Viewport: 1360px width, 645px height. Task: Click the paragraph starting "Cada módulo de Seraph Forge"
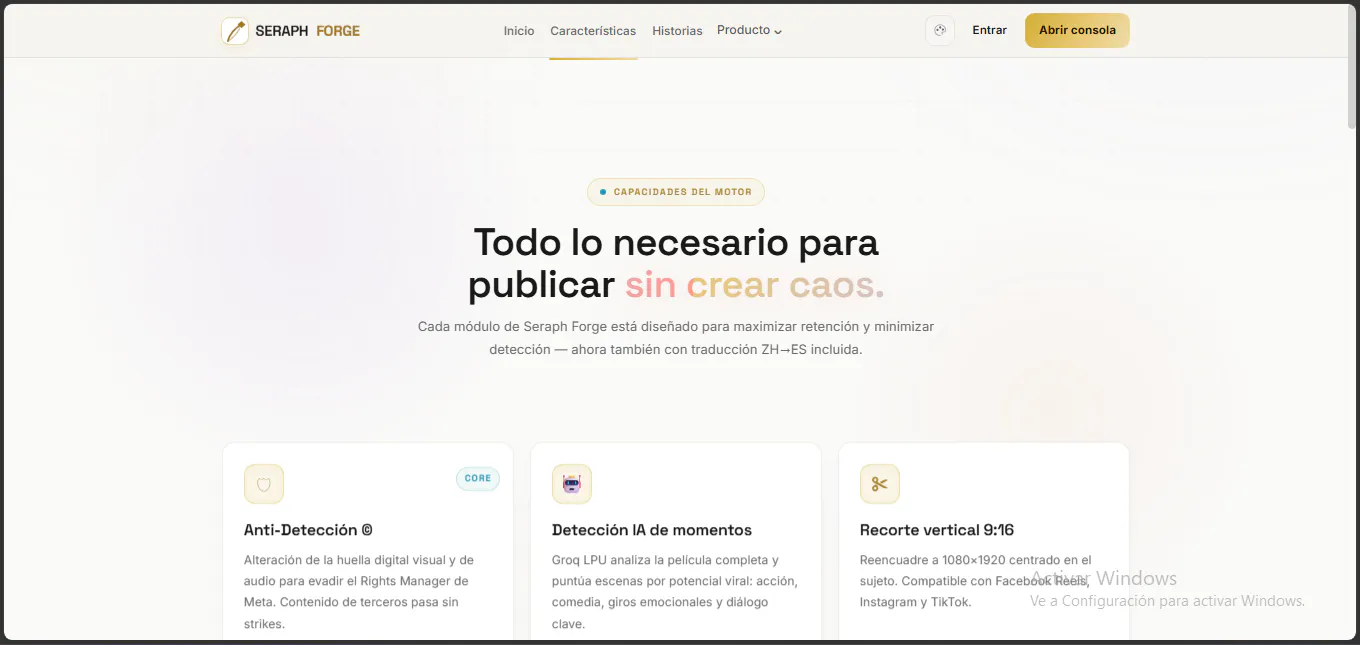click(x=676, y=338)
